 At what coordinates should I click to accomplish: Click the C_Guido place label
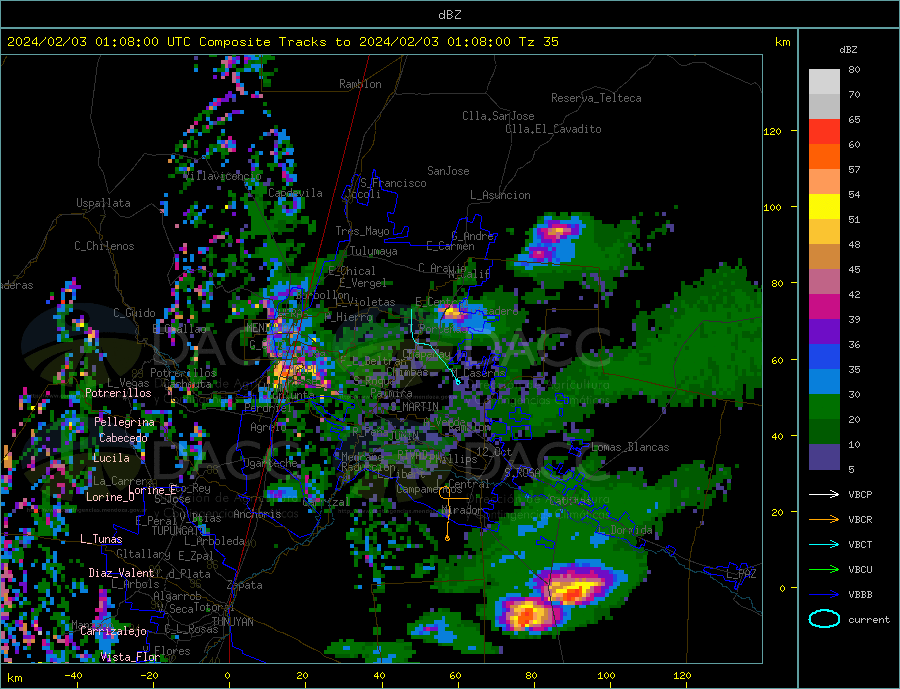[x=134, y=313]
